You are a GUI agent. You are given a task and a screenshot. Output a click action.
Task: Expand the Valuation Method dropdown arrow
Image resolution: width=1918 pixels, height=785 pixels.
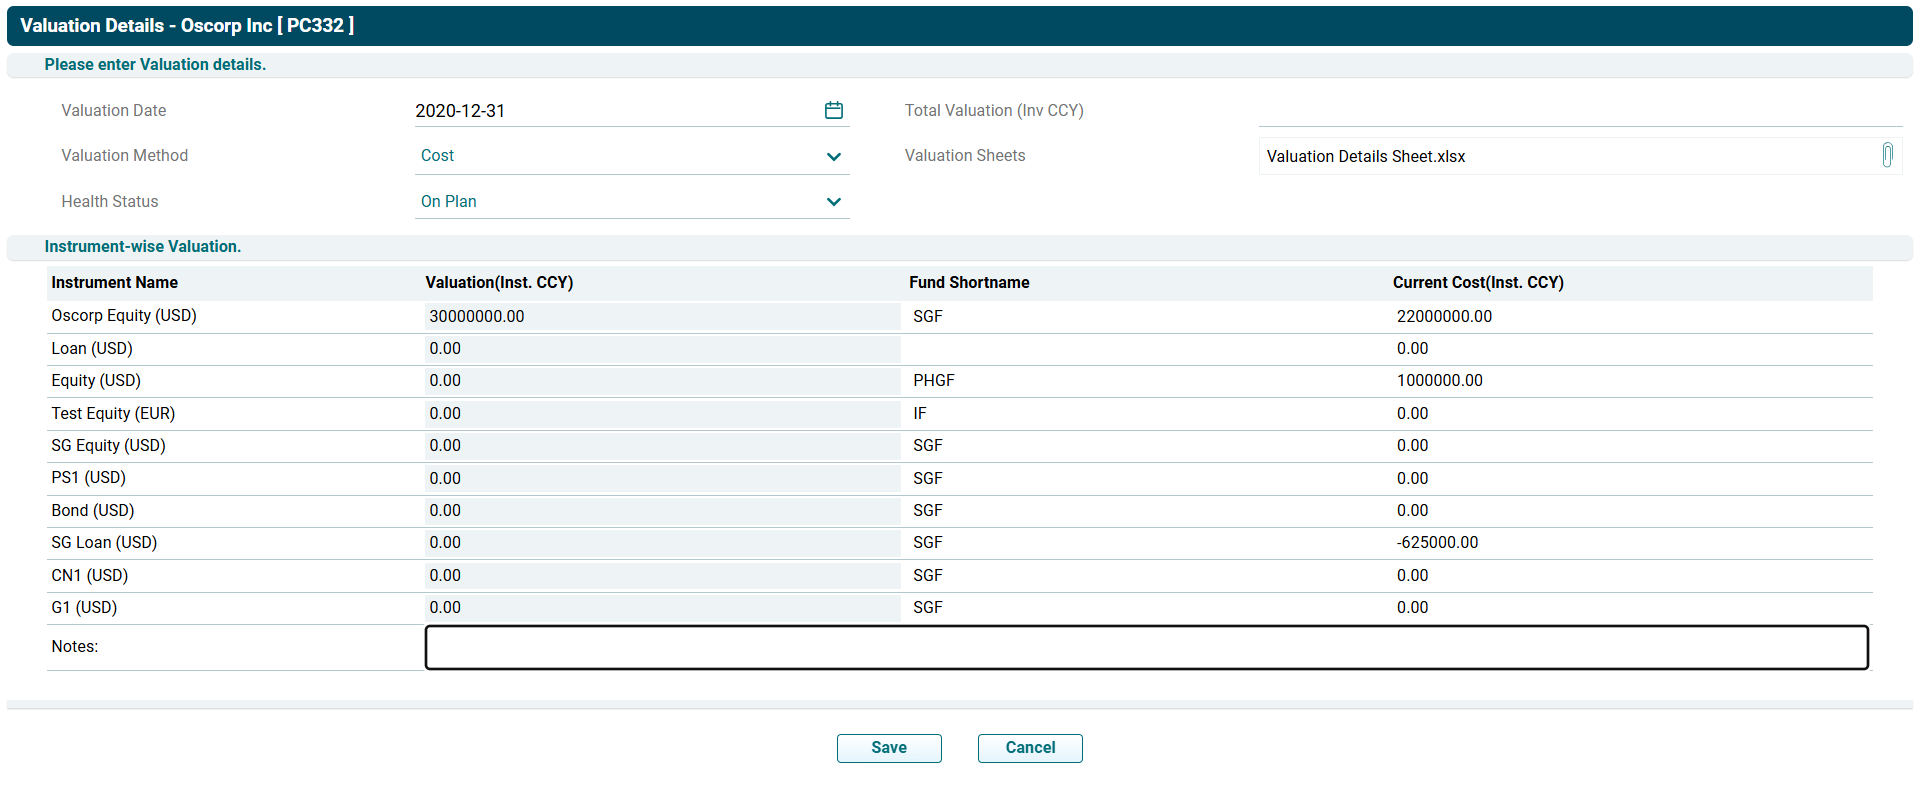833,156
